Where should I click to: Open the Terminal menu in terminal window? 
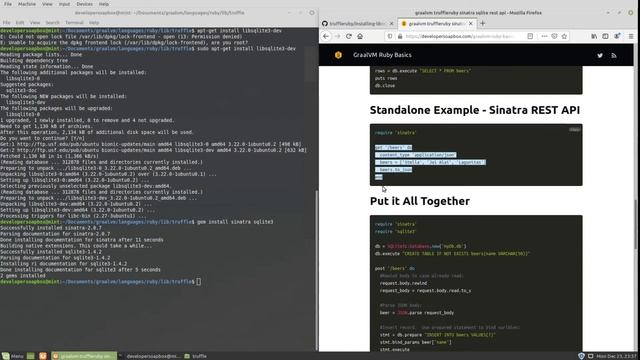[x=74, y=23]
